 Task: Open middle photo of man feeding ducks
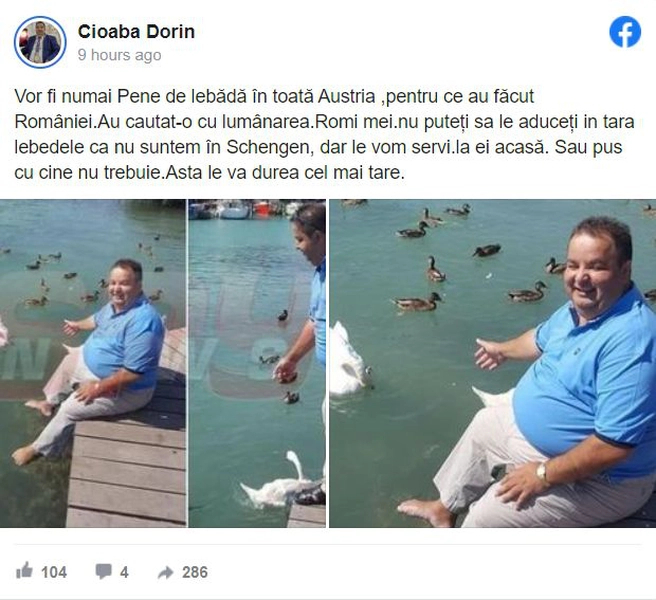tap(257, 363)
